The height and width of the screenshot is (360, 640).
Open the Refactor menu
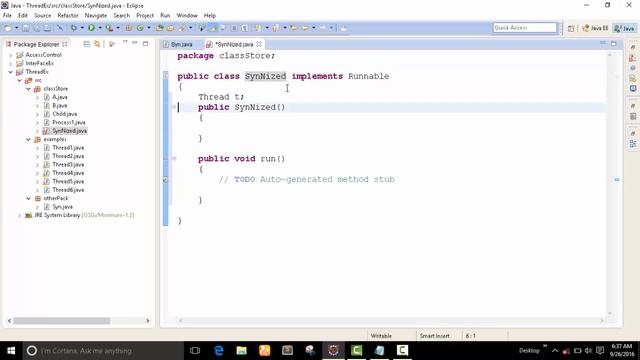click(x=68, y=16)
